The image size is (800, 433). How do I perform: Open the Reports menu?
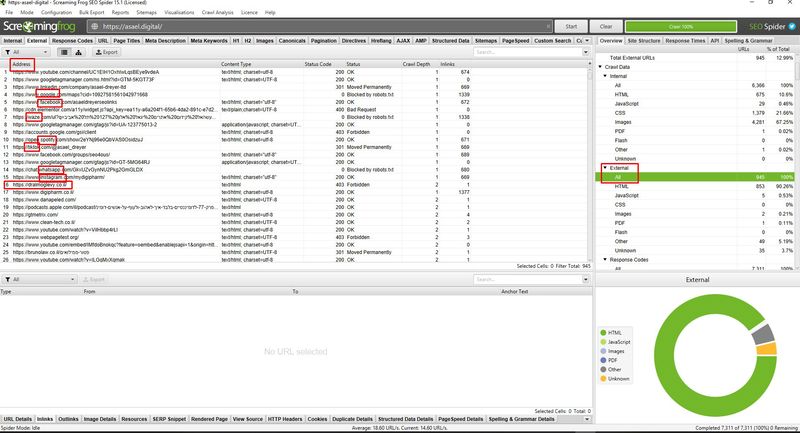coord(120,12)
